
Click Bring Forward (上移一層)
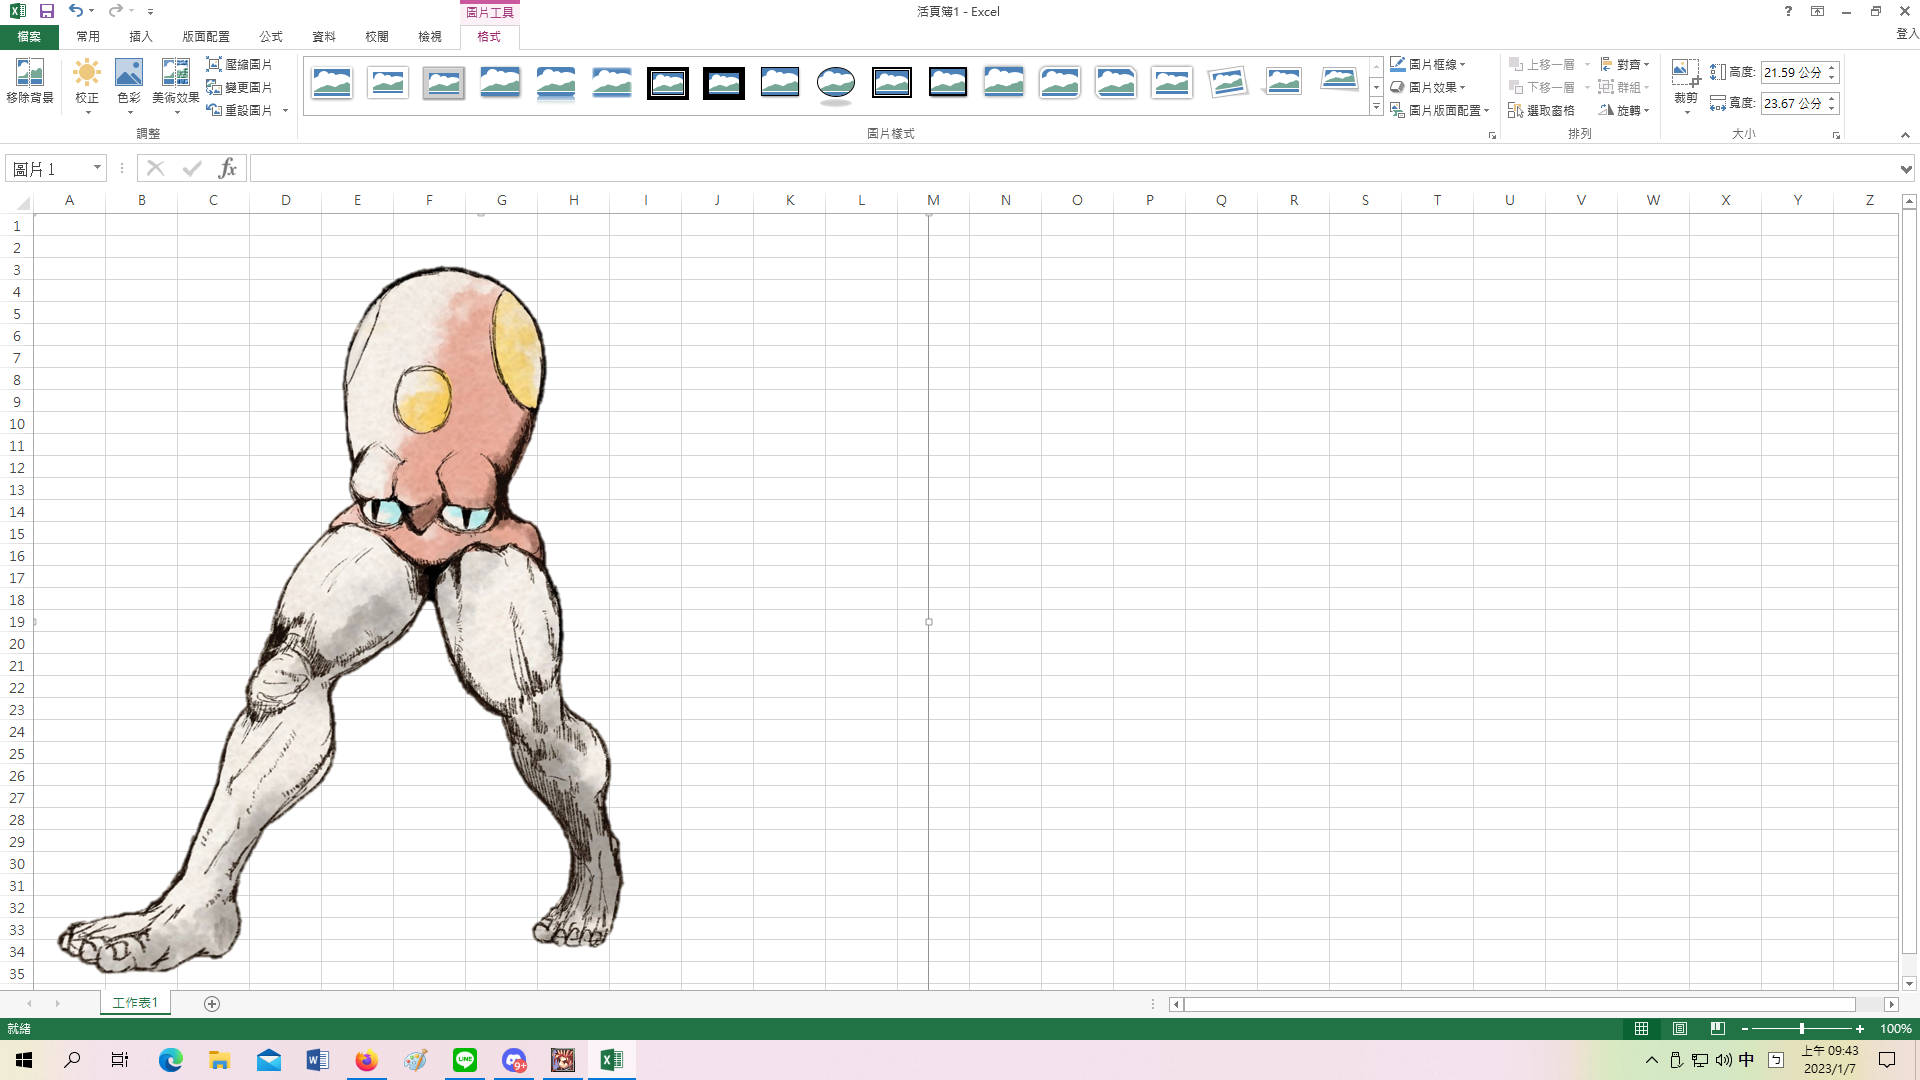tap(1541, 64)
